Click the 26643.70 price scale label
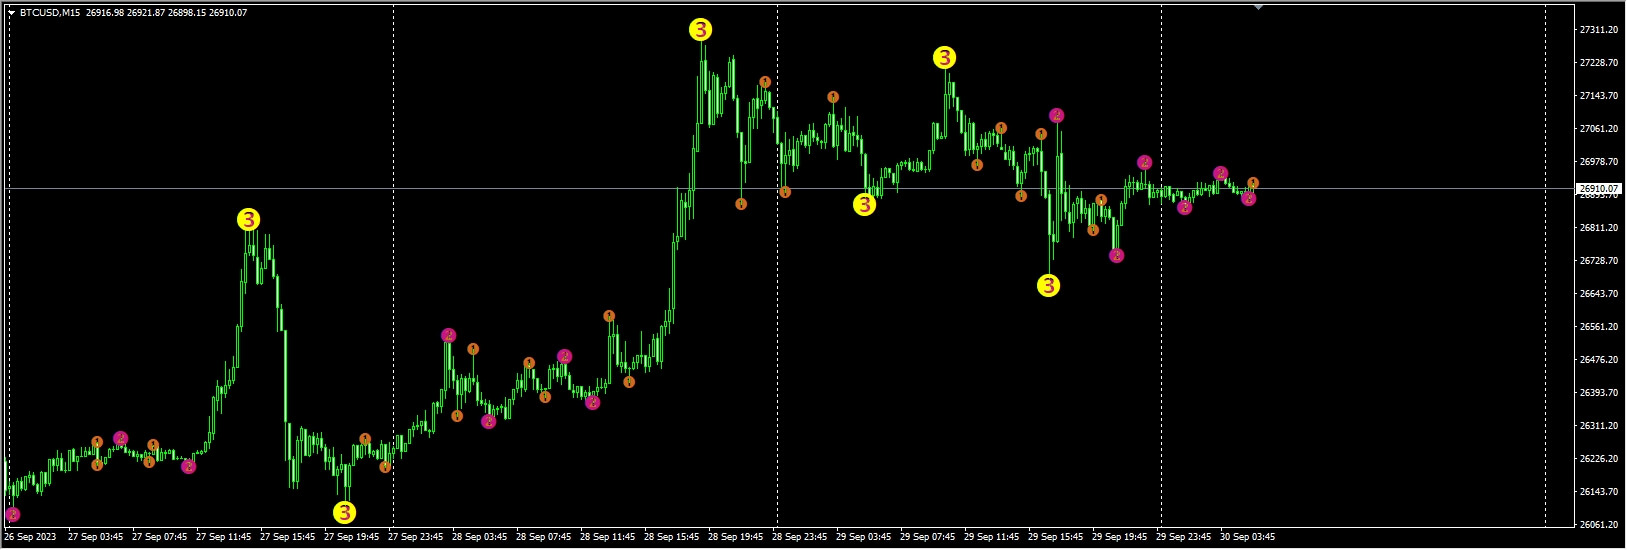The image size is (1627, 550). pos(1598,294)
